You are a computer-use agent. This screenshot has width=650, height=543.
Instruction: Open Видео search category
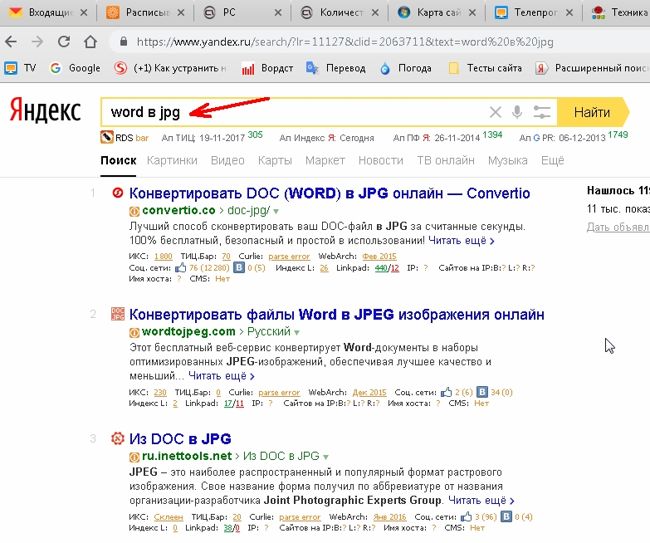228,160
